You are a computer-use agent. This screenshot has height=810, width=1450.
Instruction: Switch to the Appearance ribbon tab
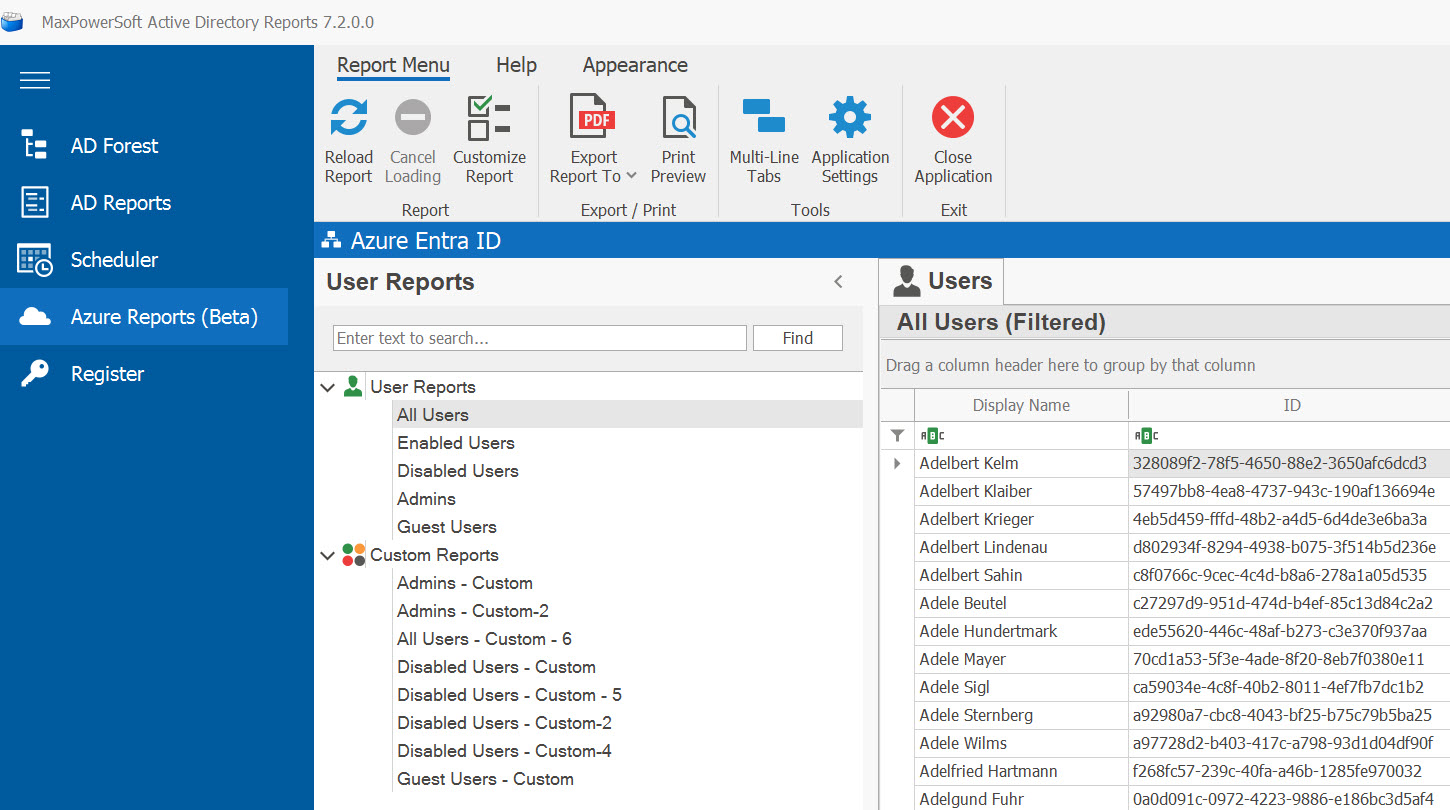tap(635, 65)
